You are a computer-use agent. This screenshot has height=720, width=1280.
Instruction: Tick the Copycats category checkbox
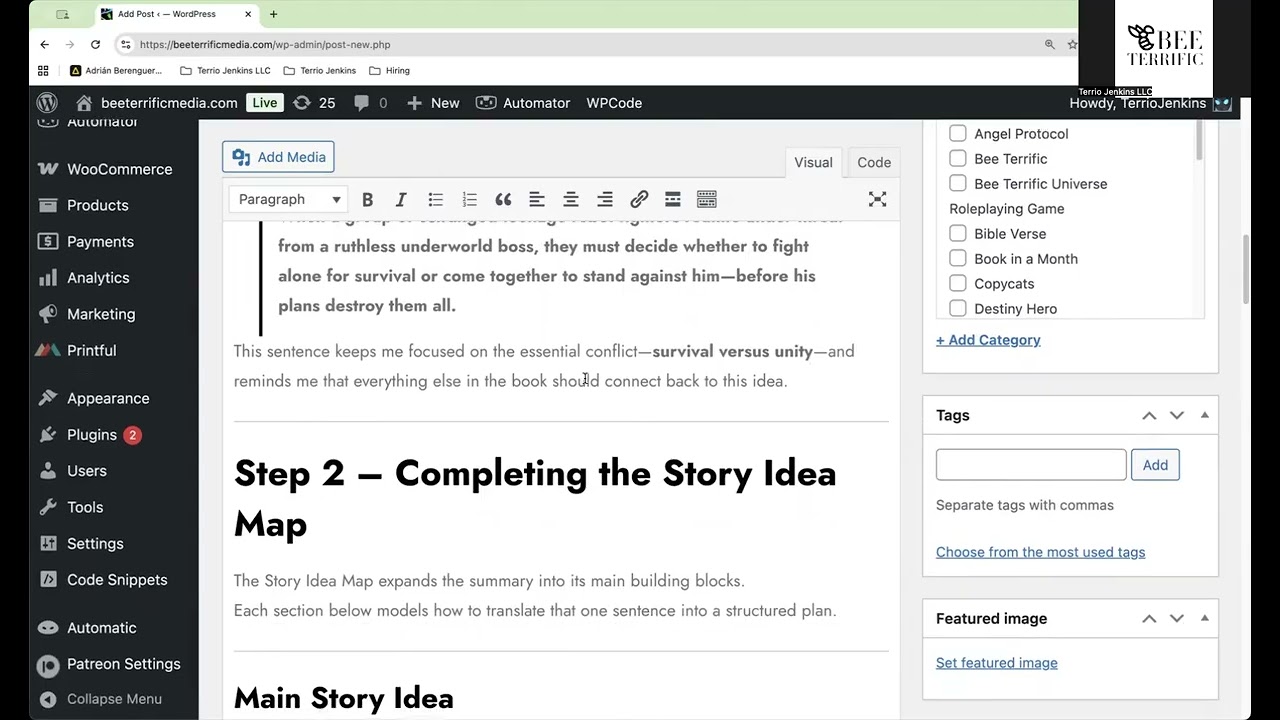pos(958,284)
